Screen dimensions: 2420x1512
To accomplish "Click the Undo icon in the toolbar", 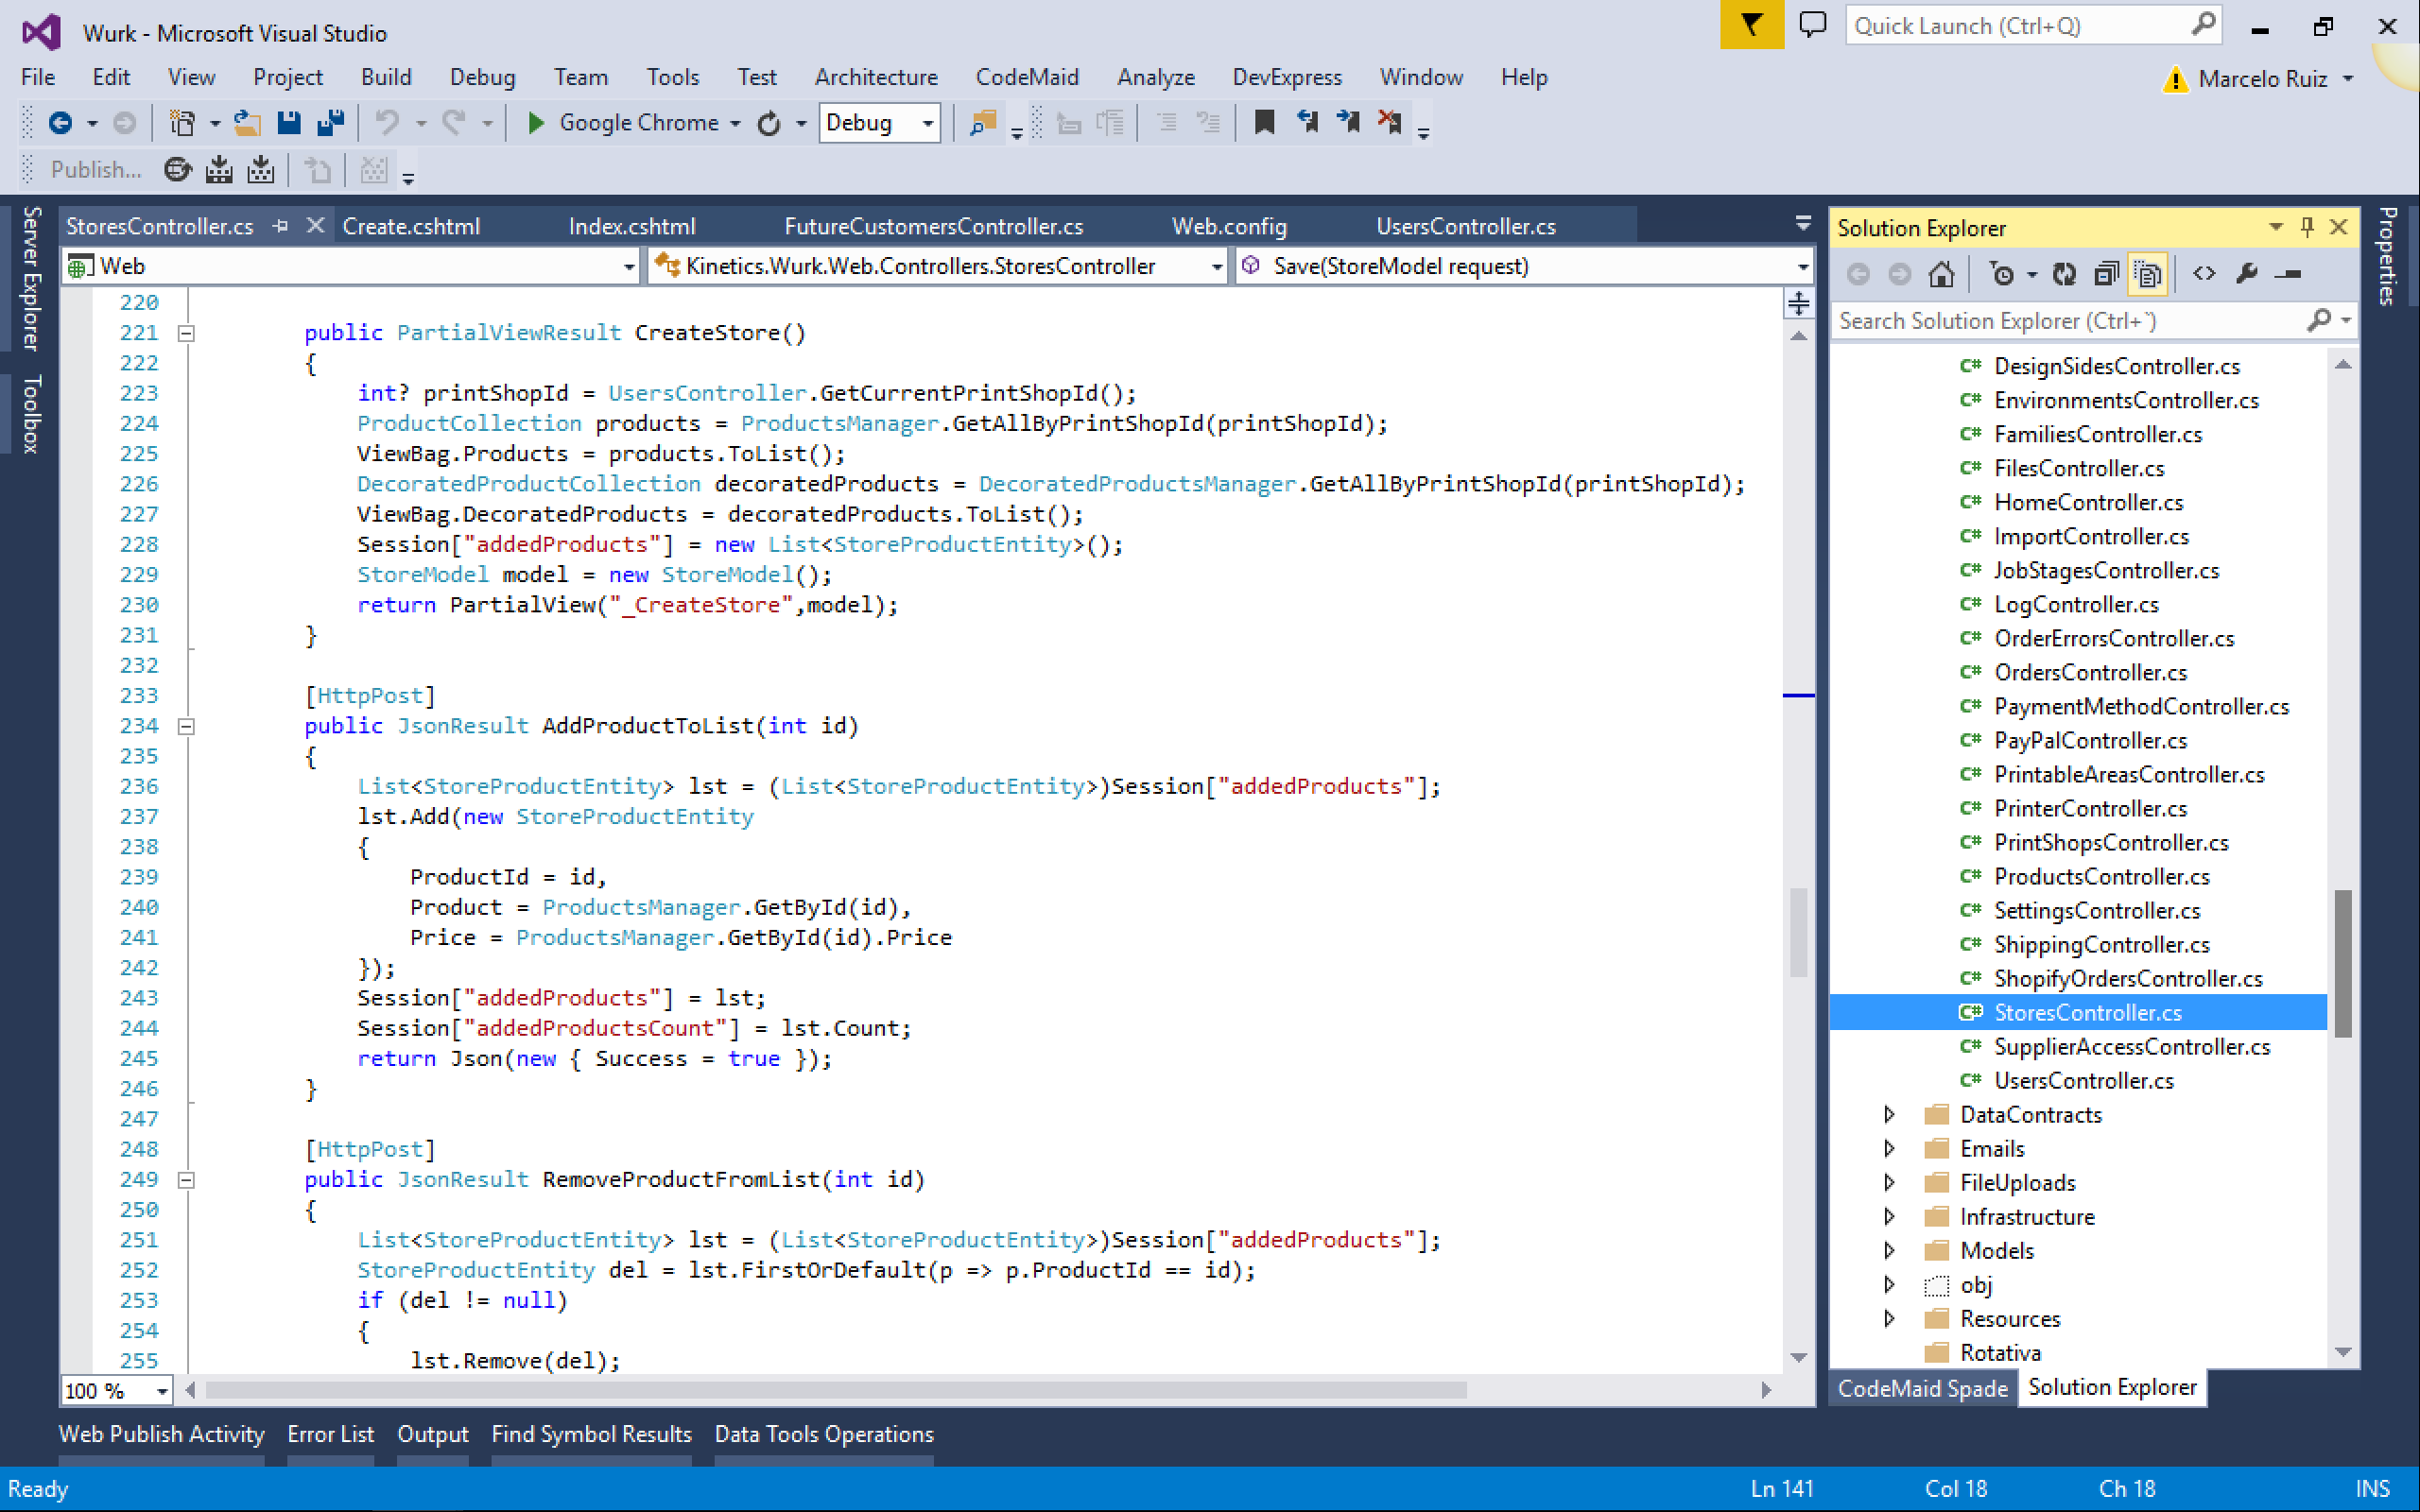I will click(x=388, y=122).
